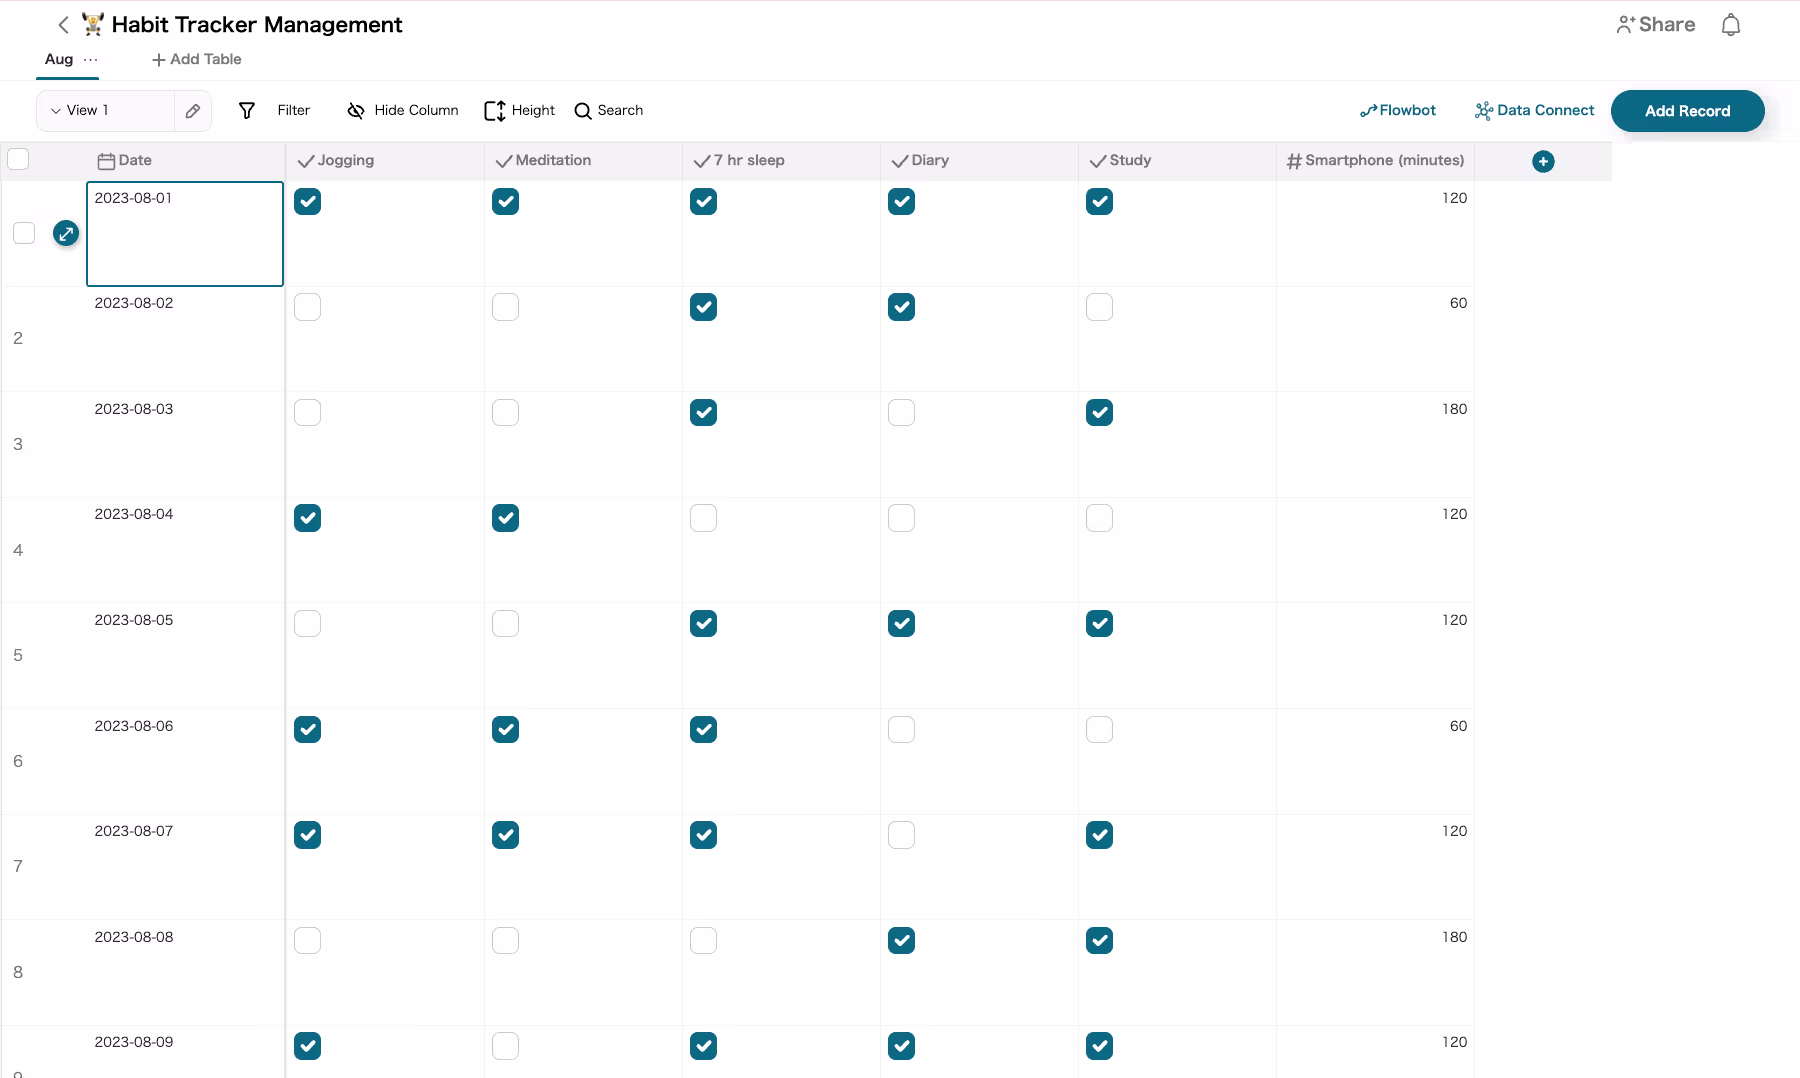The height and width of the screenshot is (1078, 1800).
Task: Uncheck Study for 2023-08-03
Action: pos(1099,413)
